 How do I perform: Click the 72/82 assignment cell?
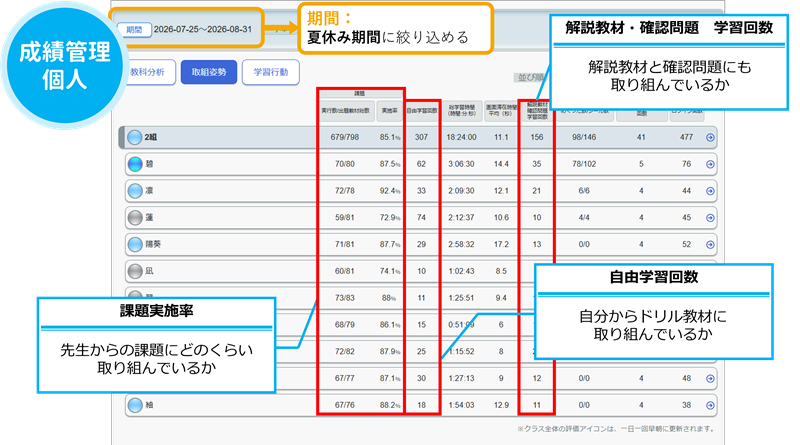[x=345, y=352]
